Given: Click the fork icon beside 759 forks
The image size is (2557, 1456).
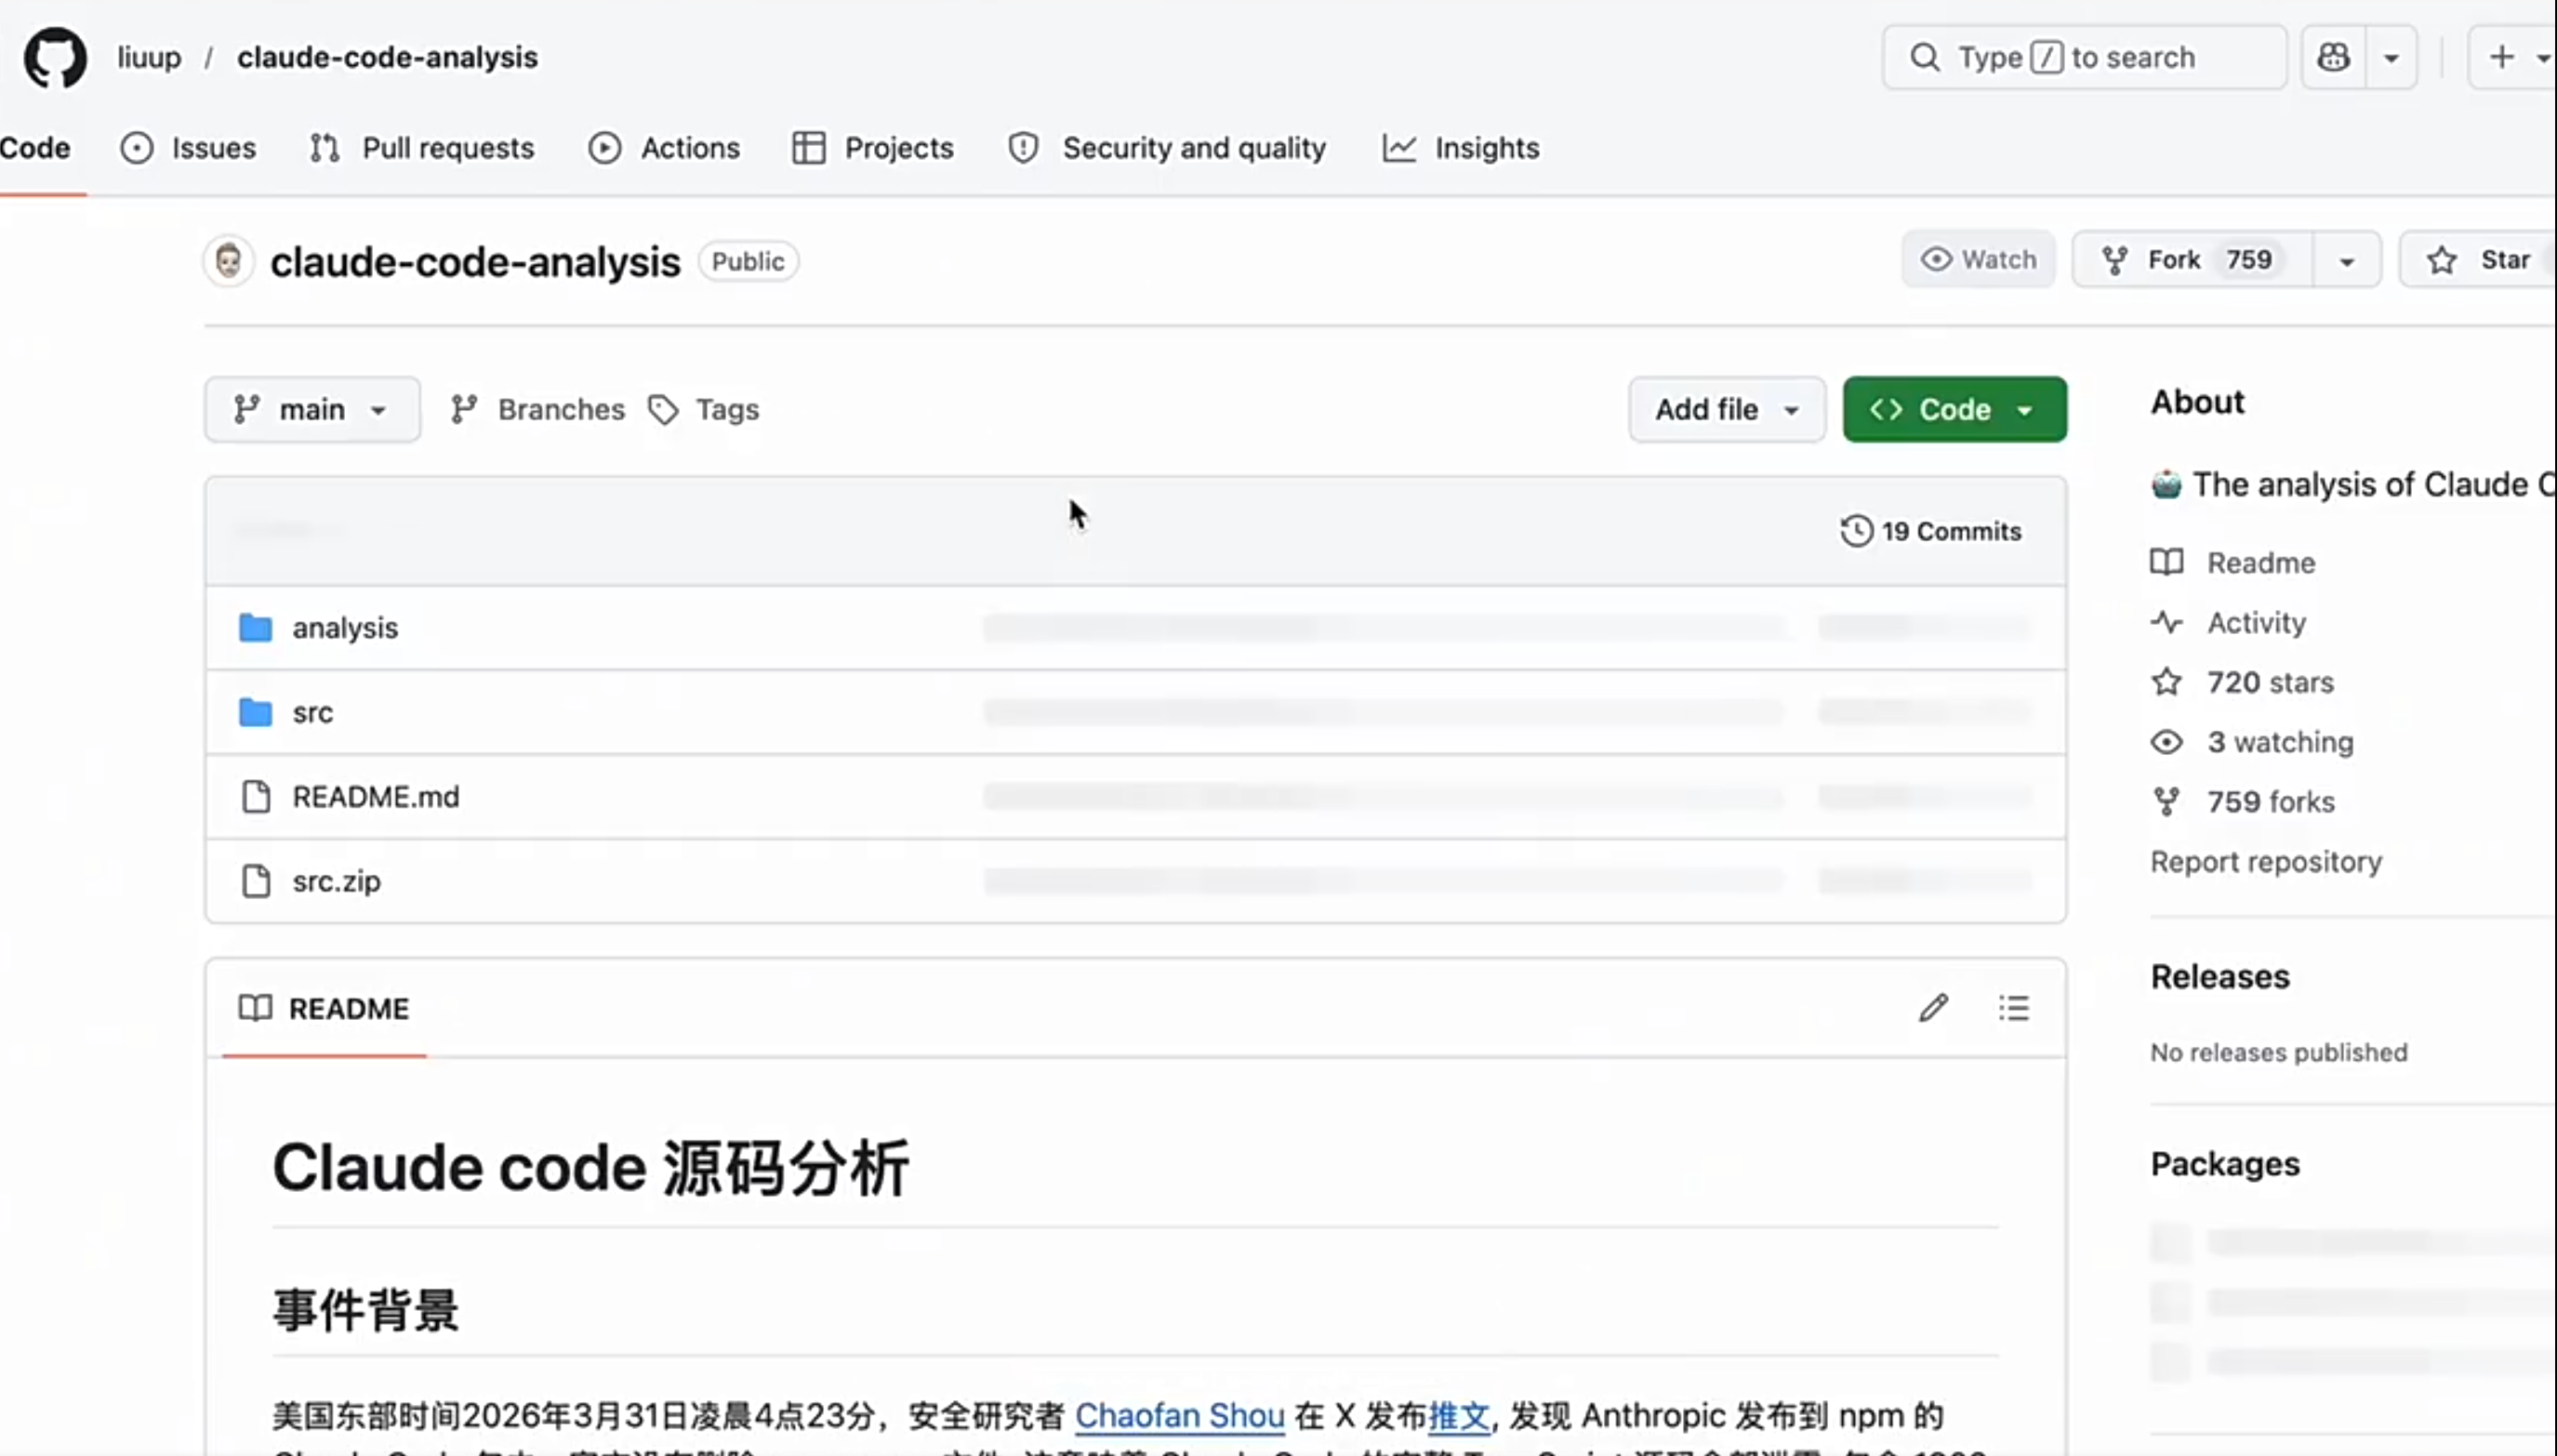Looking at the screenshot, I should click(2167, 802).
